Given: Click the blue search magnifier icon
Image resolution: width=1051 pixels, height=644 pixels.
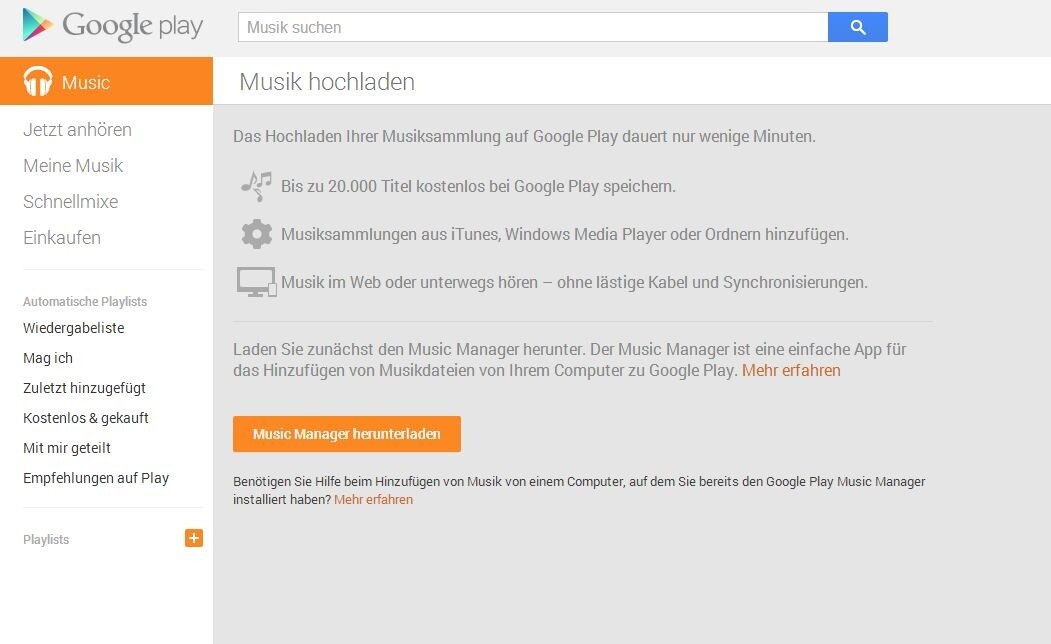Looking at the screenshot, I should (x=857, y=27).
